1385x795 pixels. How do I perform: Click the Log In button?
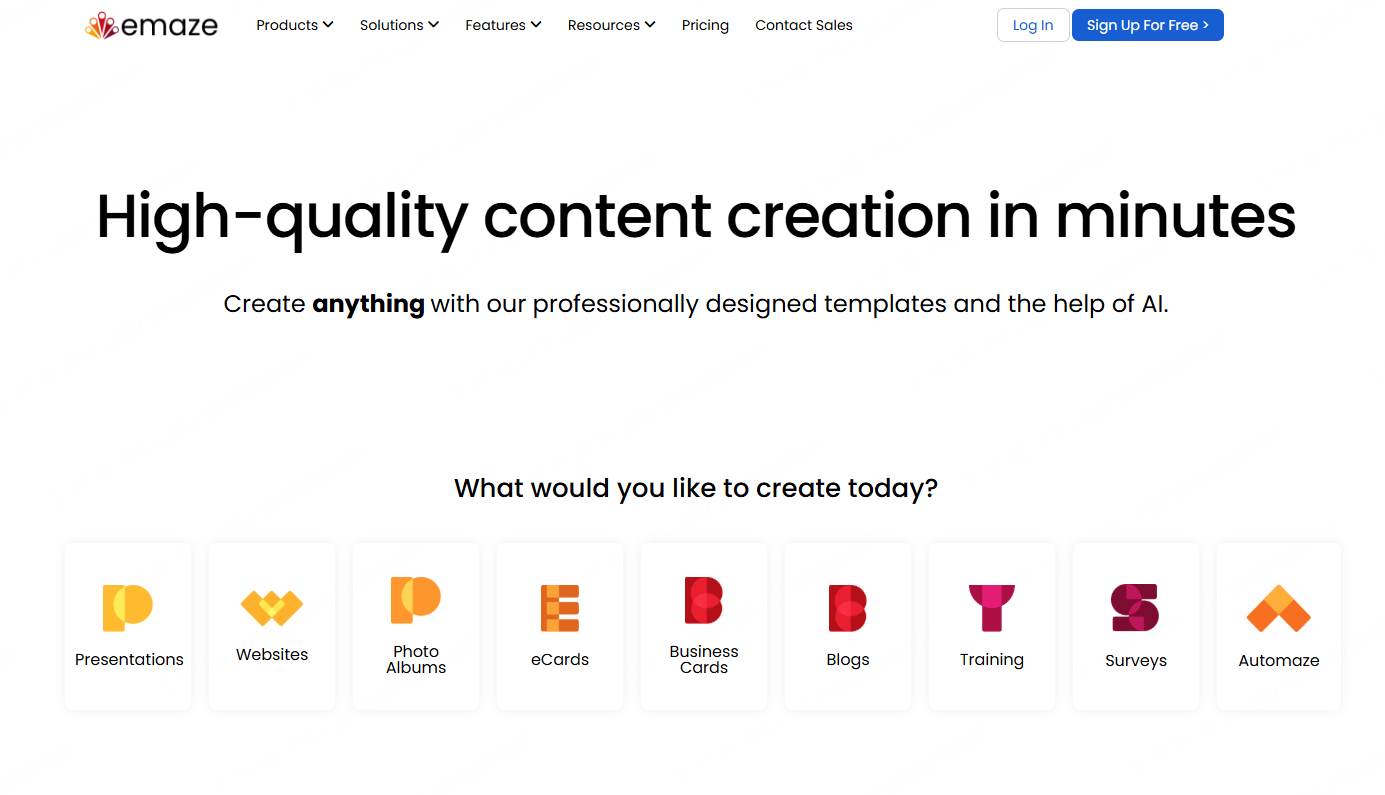pos(1033,25)
